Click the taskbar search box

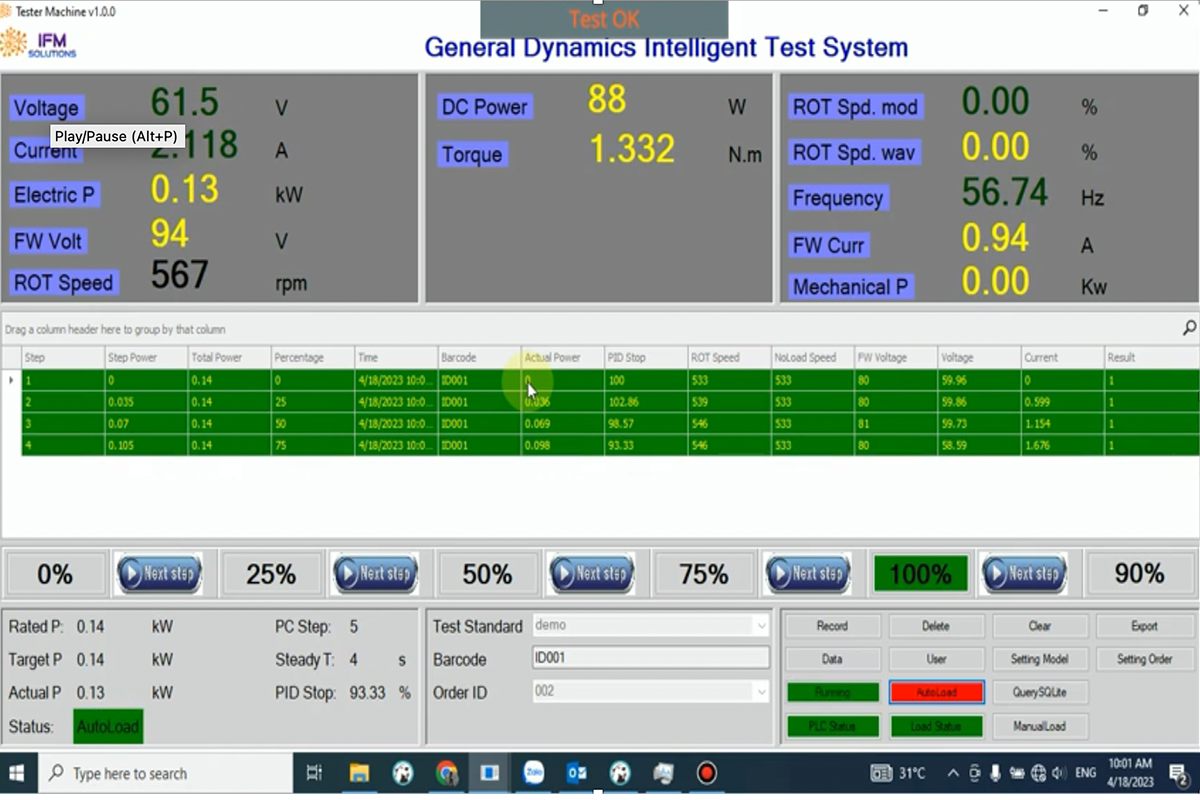(164, 773)
